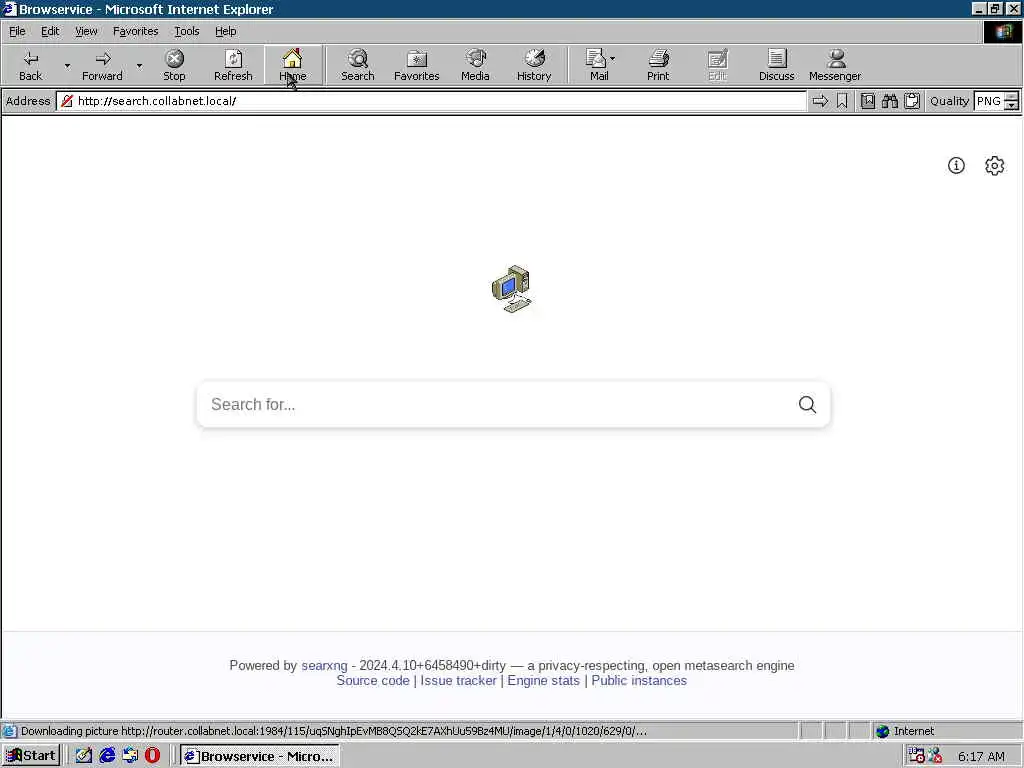Viewport: 1024px width, 768px height.
Task: Click the 6:17 AM clock
Action: pyautogui.click(x=982, y=757)
